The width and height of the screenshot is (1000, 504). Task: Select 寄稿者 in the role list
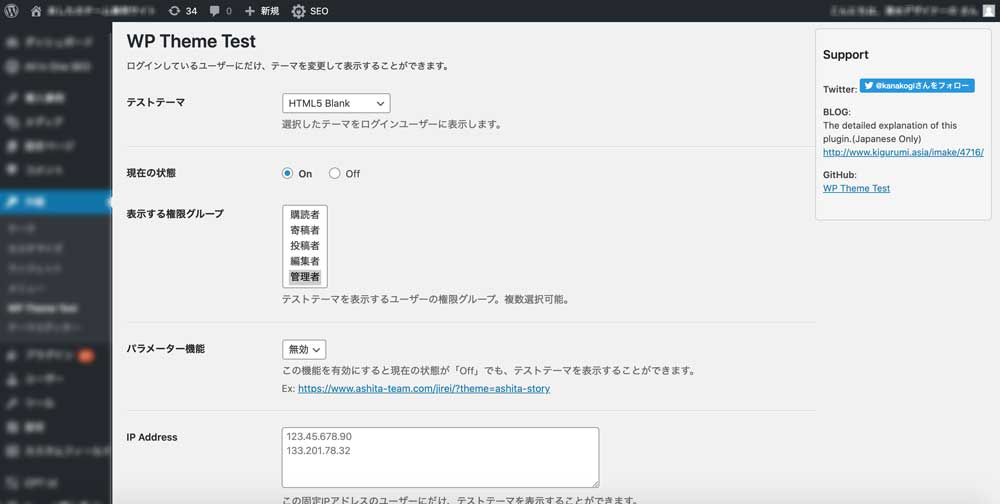point(305,230)
